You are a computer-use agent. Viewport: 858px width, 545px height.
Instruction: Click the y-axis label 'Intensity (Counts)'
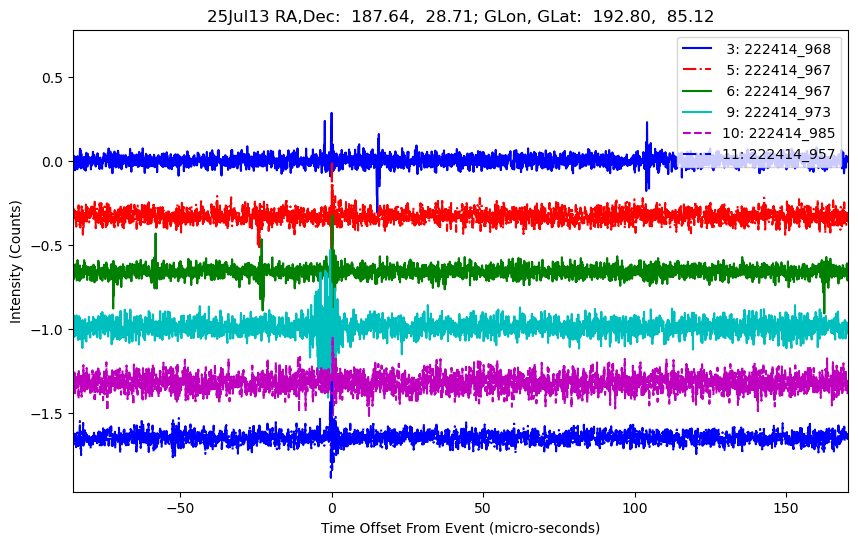click(15, 262)
